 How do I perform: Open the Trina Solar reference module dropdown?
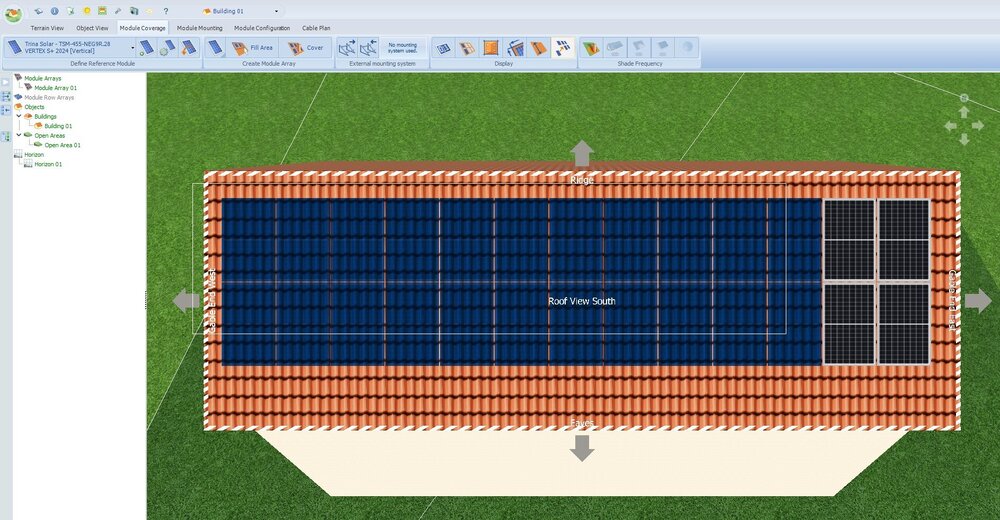tap(132, 47)
